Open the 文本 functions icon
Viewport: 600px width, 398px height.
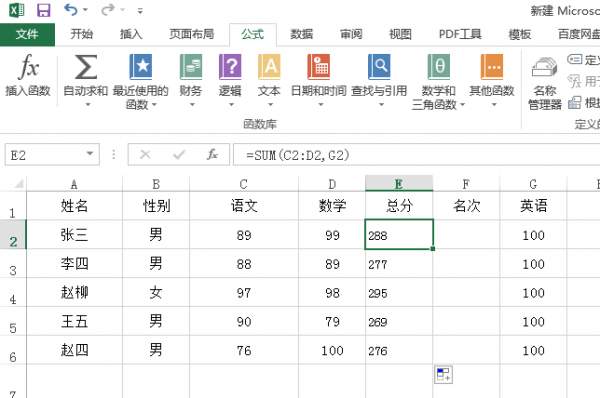click(x=269, y=67)
